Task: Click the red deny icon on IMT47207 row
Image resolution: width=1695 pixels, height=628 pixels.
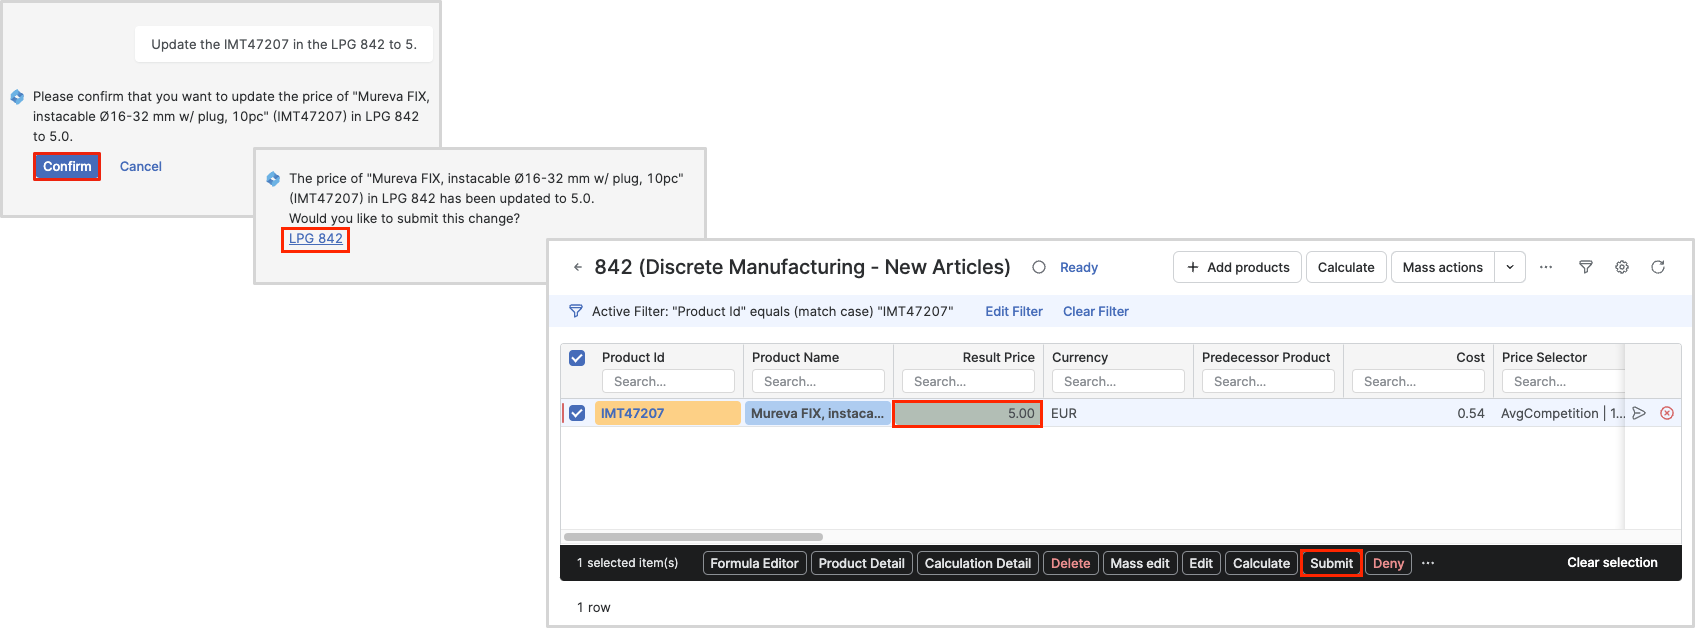Action: coord(1667,413)
